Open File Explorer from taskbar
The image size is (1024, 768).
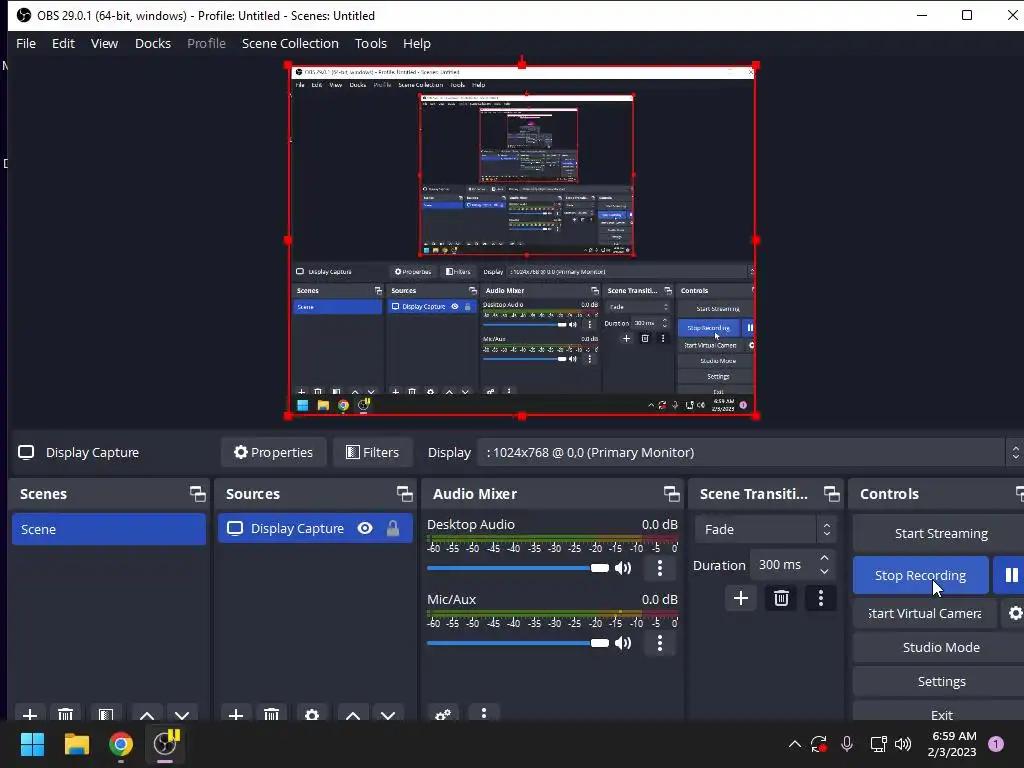(x=76, y=744)
